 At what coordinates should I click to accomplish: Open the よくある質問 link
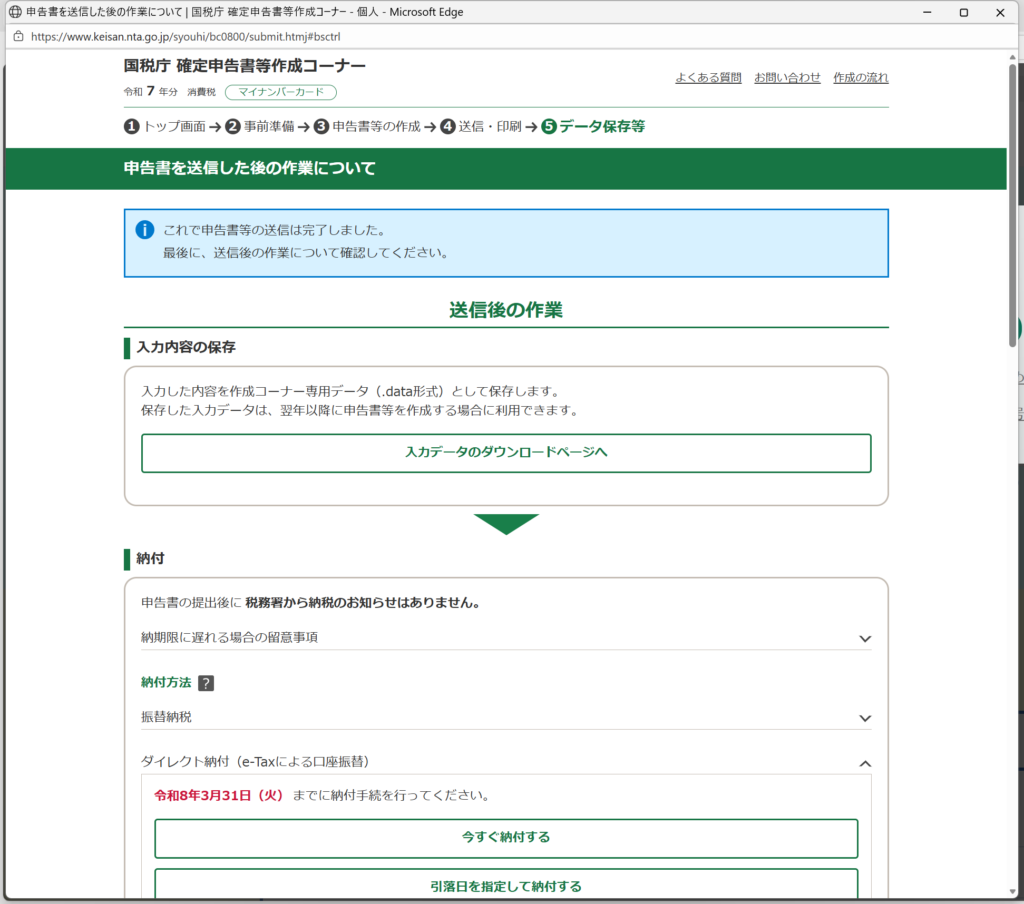708,78
